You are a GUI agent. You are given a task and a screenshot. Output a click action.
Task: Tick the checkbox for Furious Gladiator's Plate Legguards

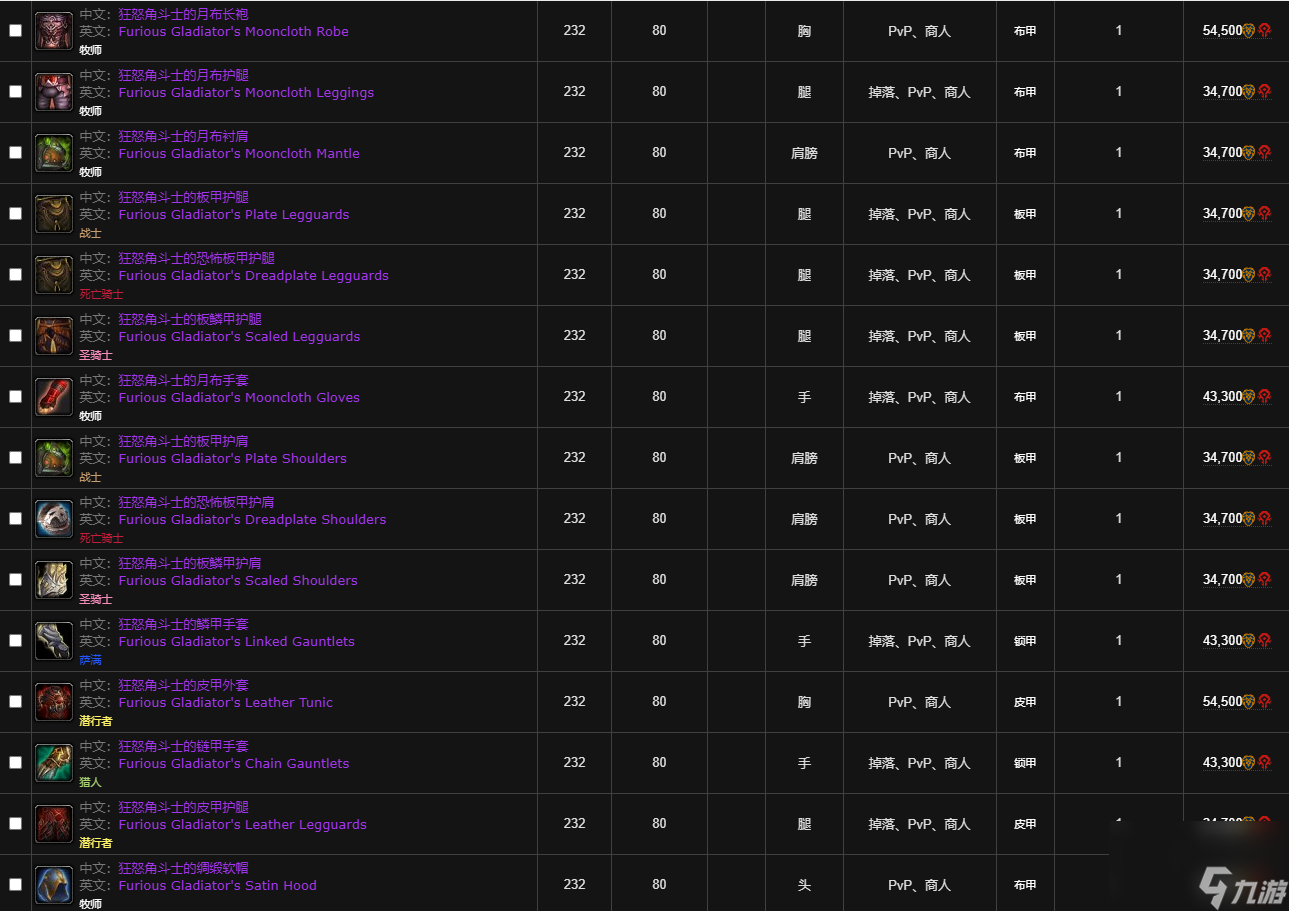(x=15, y=214)
